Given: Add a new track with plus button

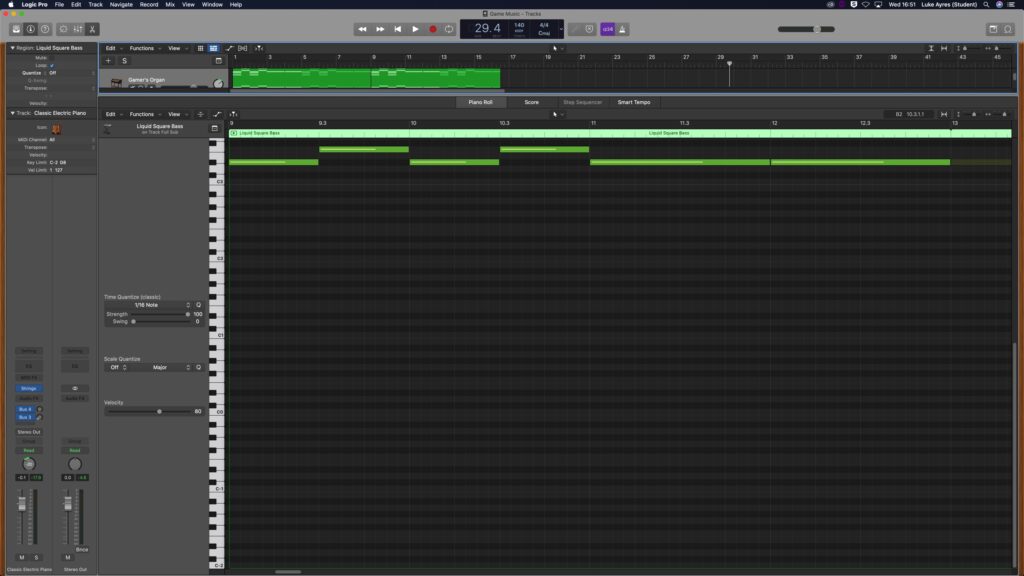Looking at the screenshot, I should pos(108,61).
